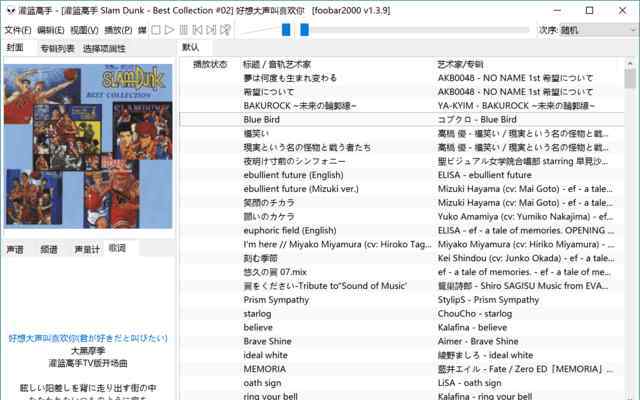Select the Brave Shine track title
Screen dimensions: 640x400
pos(267,342)
